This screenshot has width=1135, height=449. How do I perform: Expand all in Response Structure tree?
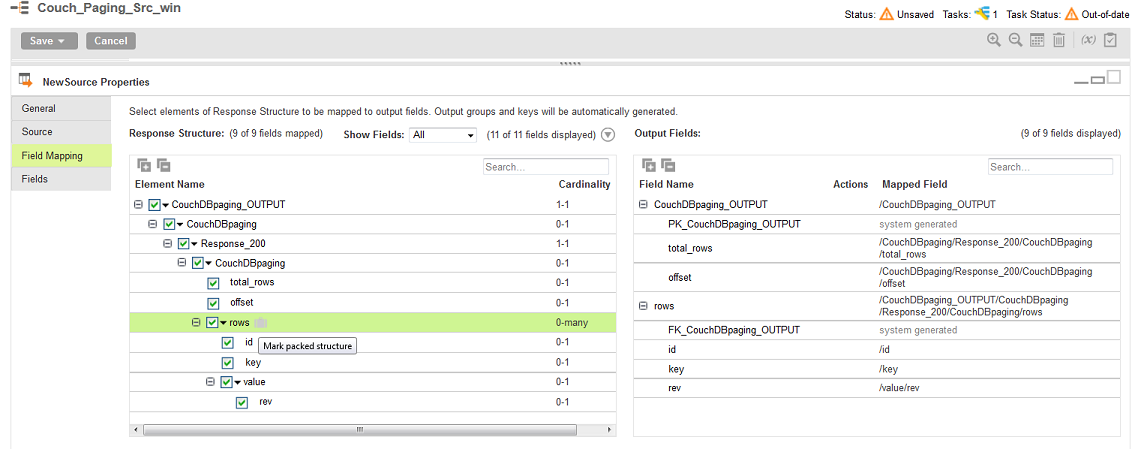pos(144,166)
